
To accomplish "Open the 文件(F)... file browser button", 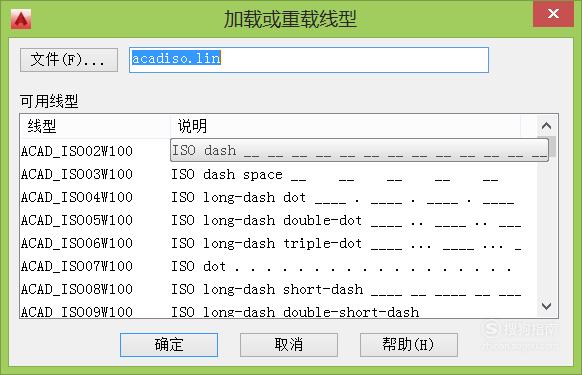I will pos(69,60).
